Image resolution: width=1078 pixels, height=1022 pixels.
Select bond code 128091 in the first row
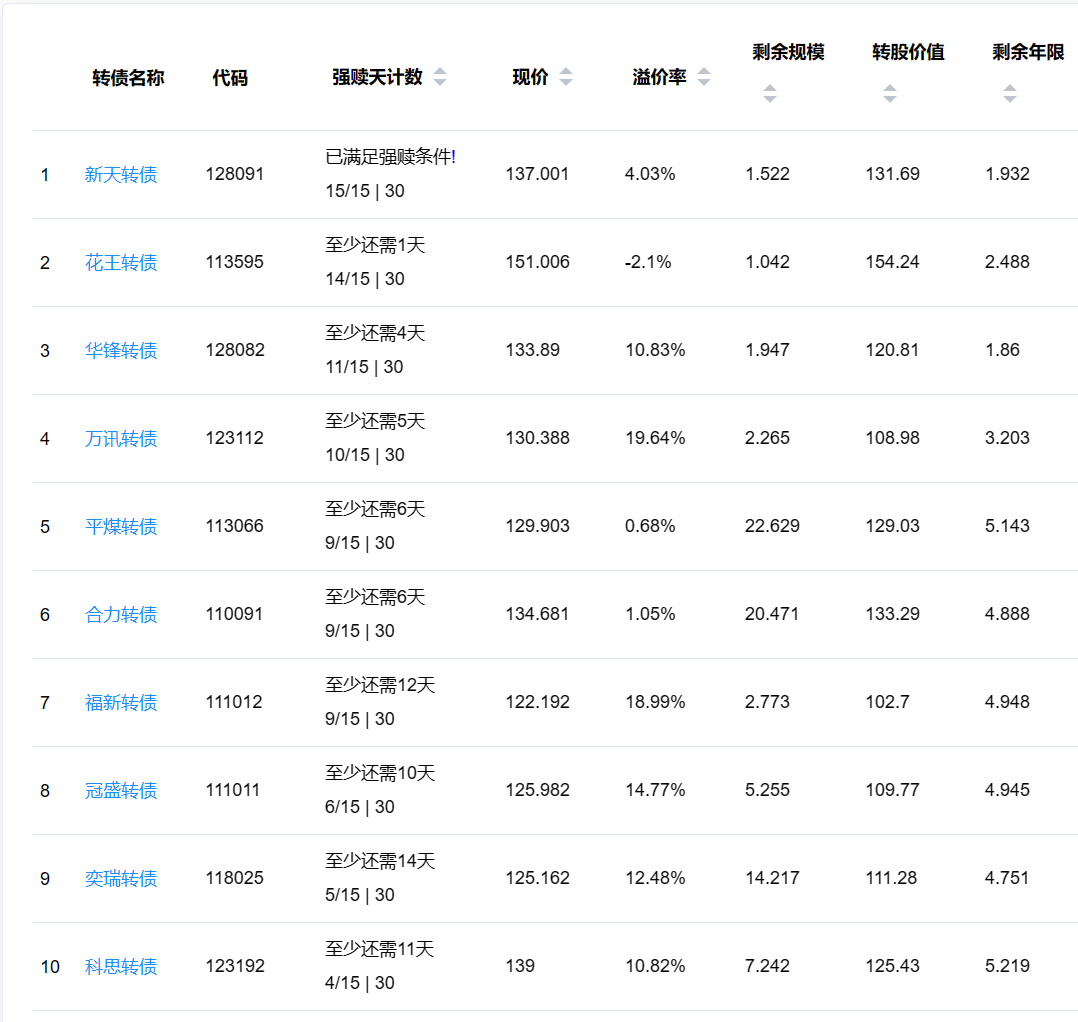point(235,174)
